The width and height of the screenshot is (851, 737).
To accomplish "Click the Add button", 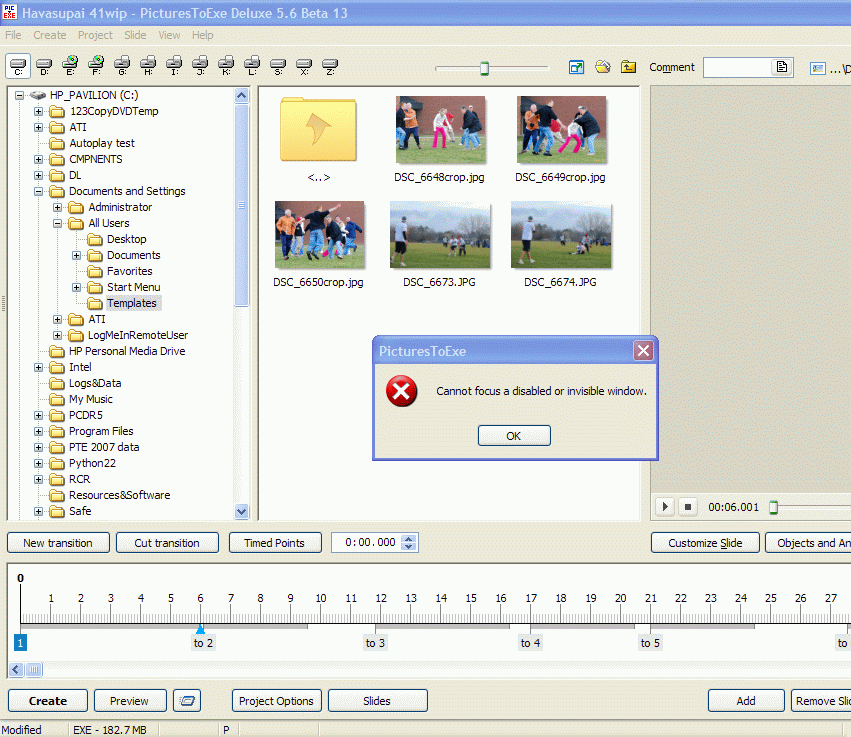I will click(x=746, y=701).
